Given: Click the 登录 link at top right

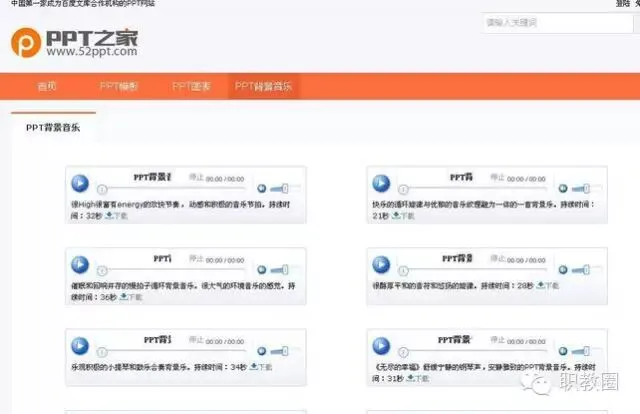Looking at the screenshot, I should tap(622, 3).
